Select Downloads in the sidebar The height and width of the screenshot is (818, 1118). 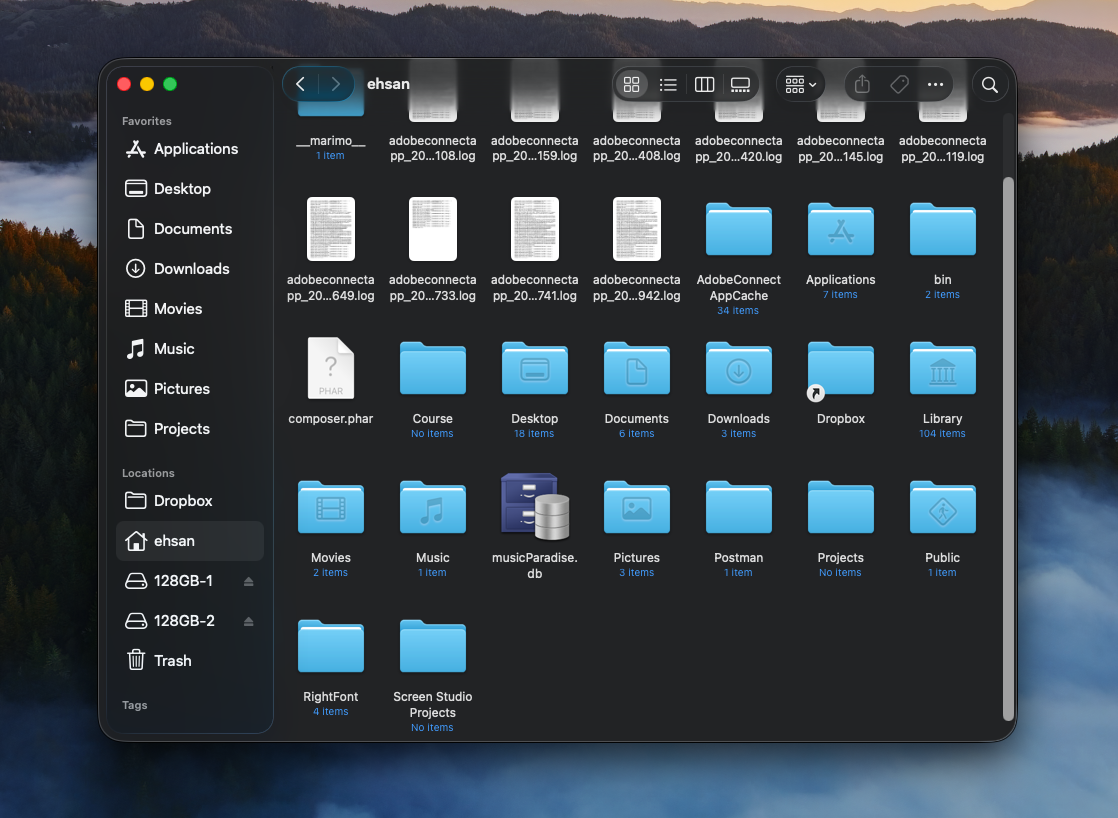coord(191,269)
